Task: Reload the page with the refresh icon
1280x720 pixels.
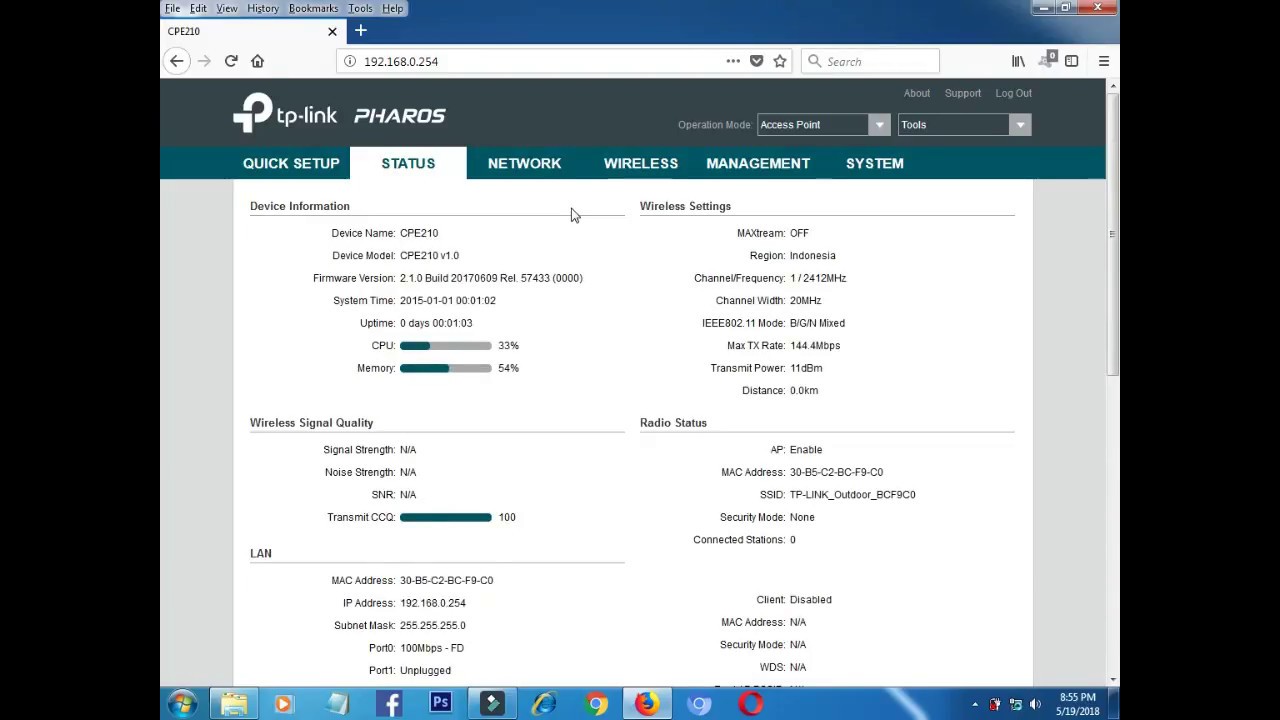Action: tap(231, 61)
